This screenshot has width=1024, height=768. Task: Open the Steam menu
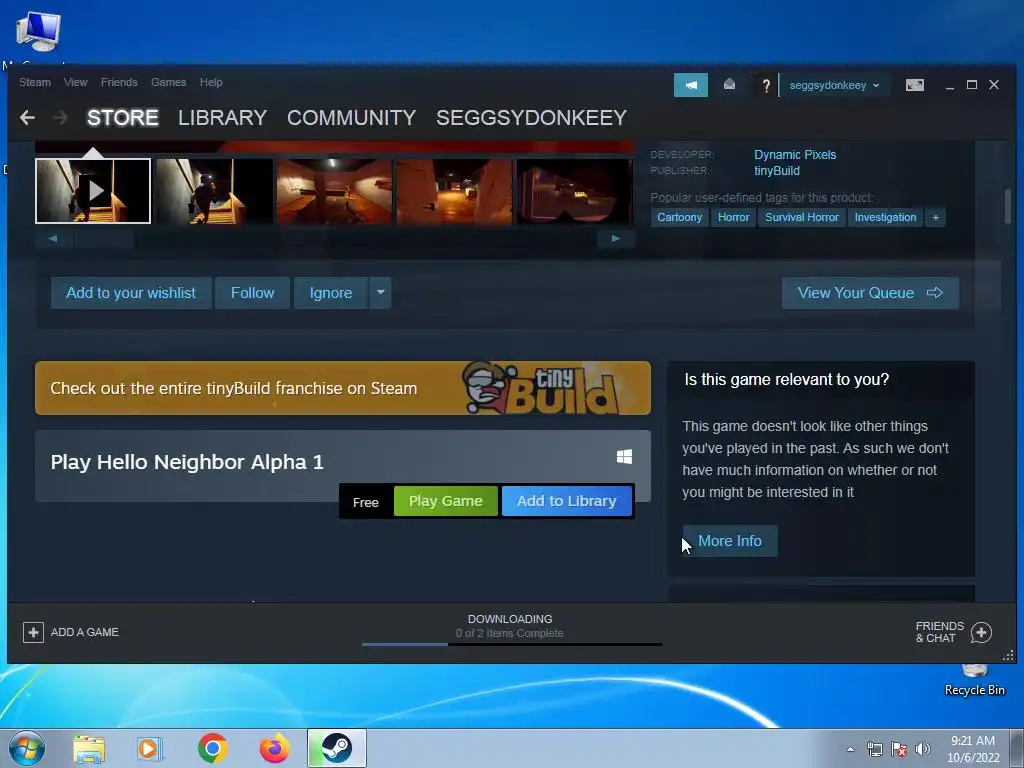tap(35, 82)
